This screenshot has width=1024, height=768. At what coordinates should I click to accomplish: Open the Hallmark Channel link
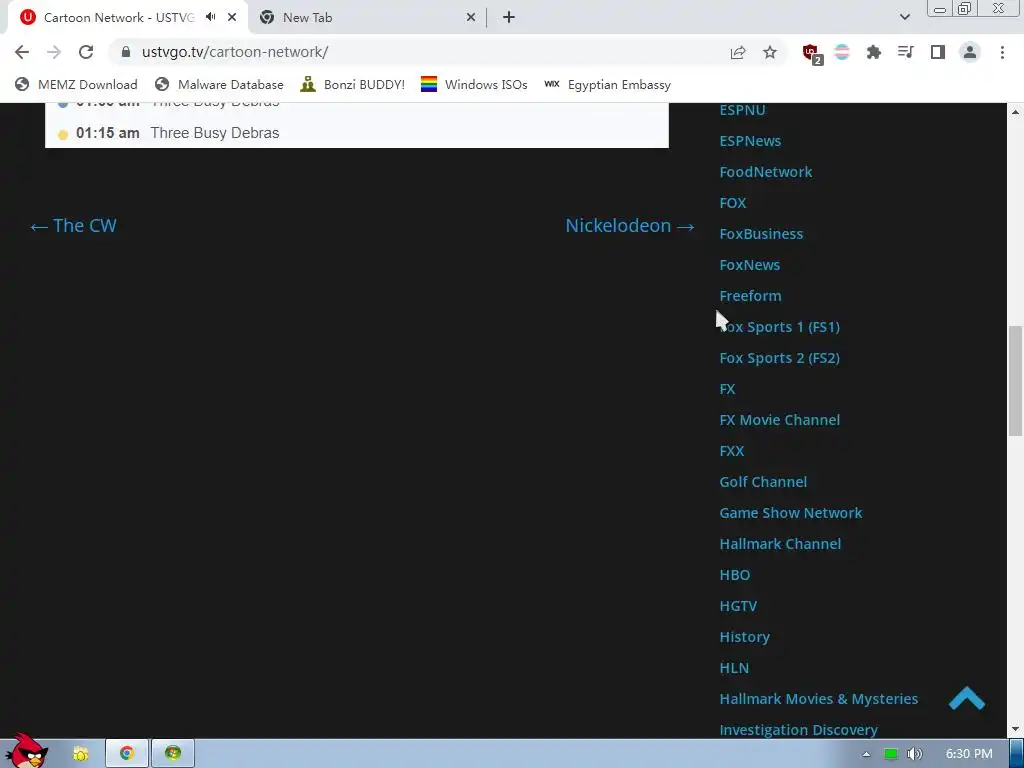coord(780,544)
